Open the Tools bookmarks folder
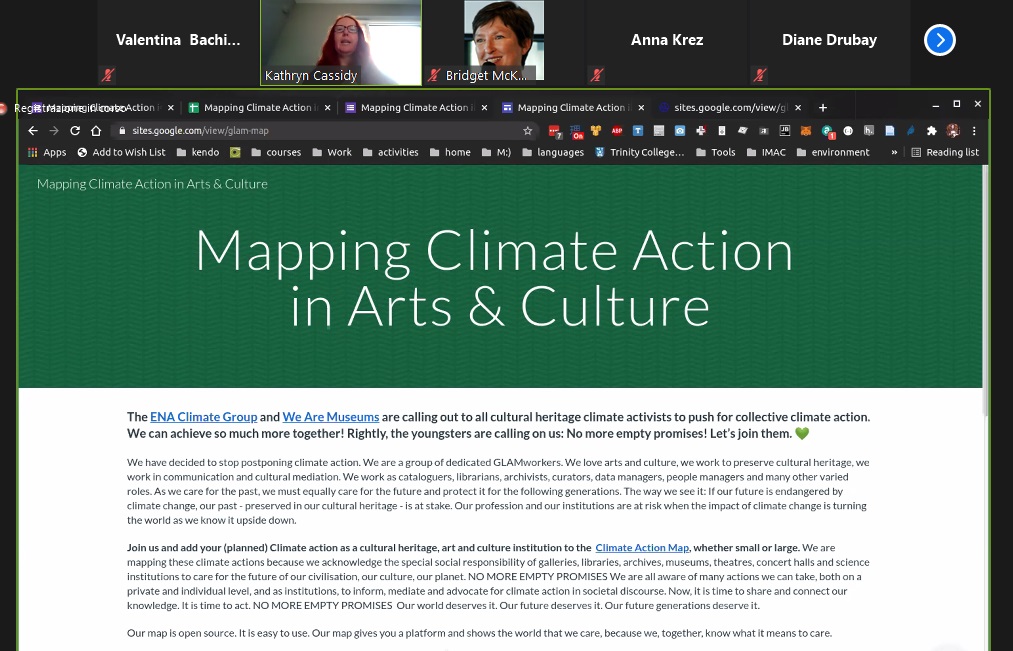Image resolution: width=1013 pixels, height=651 pixels. tap(715, 152)
